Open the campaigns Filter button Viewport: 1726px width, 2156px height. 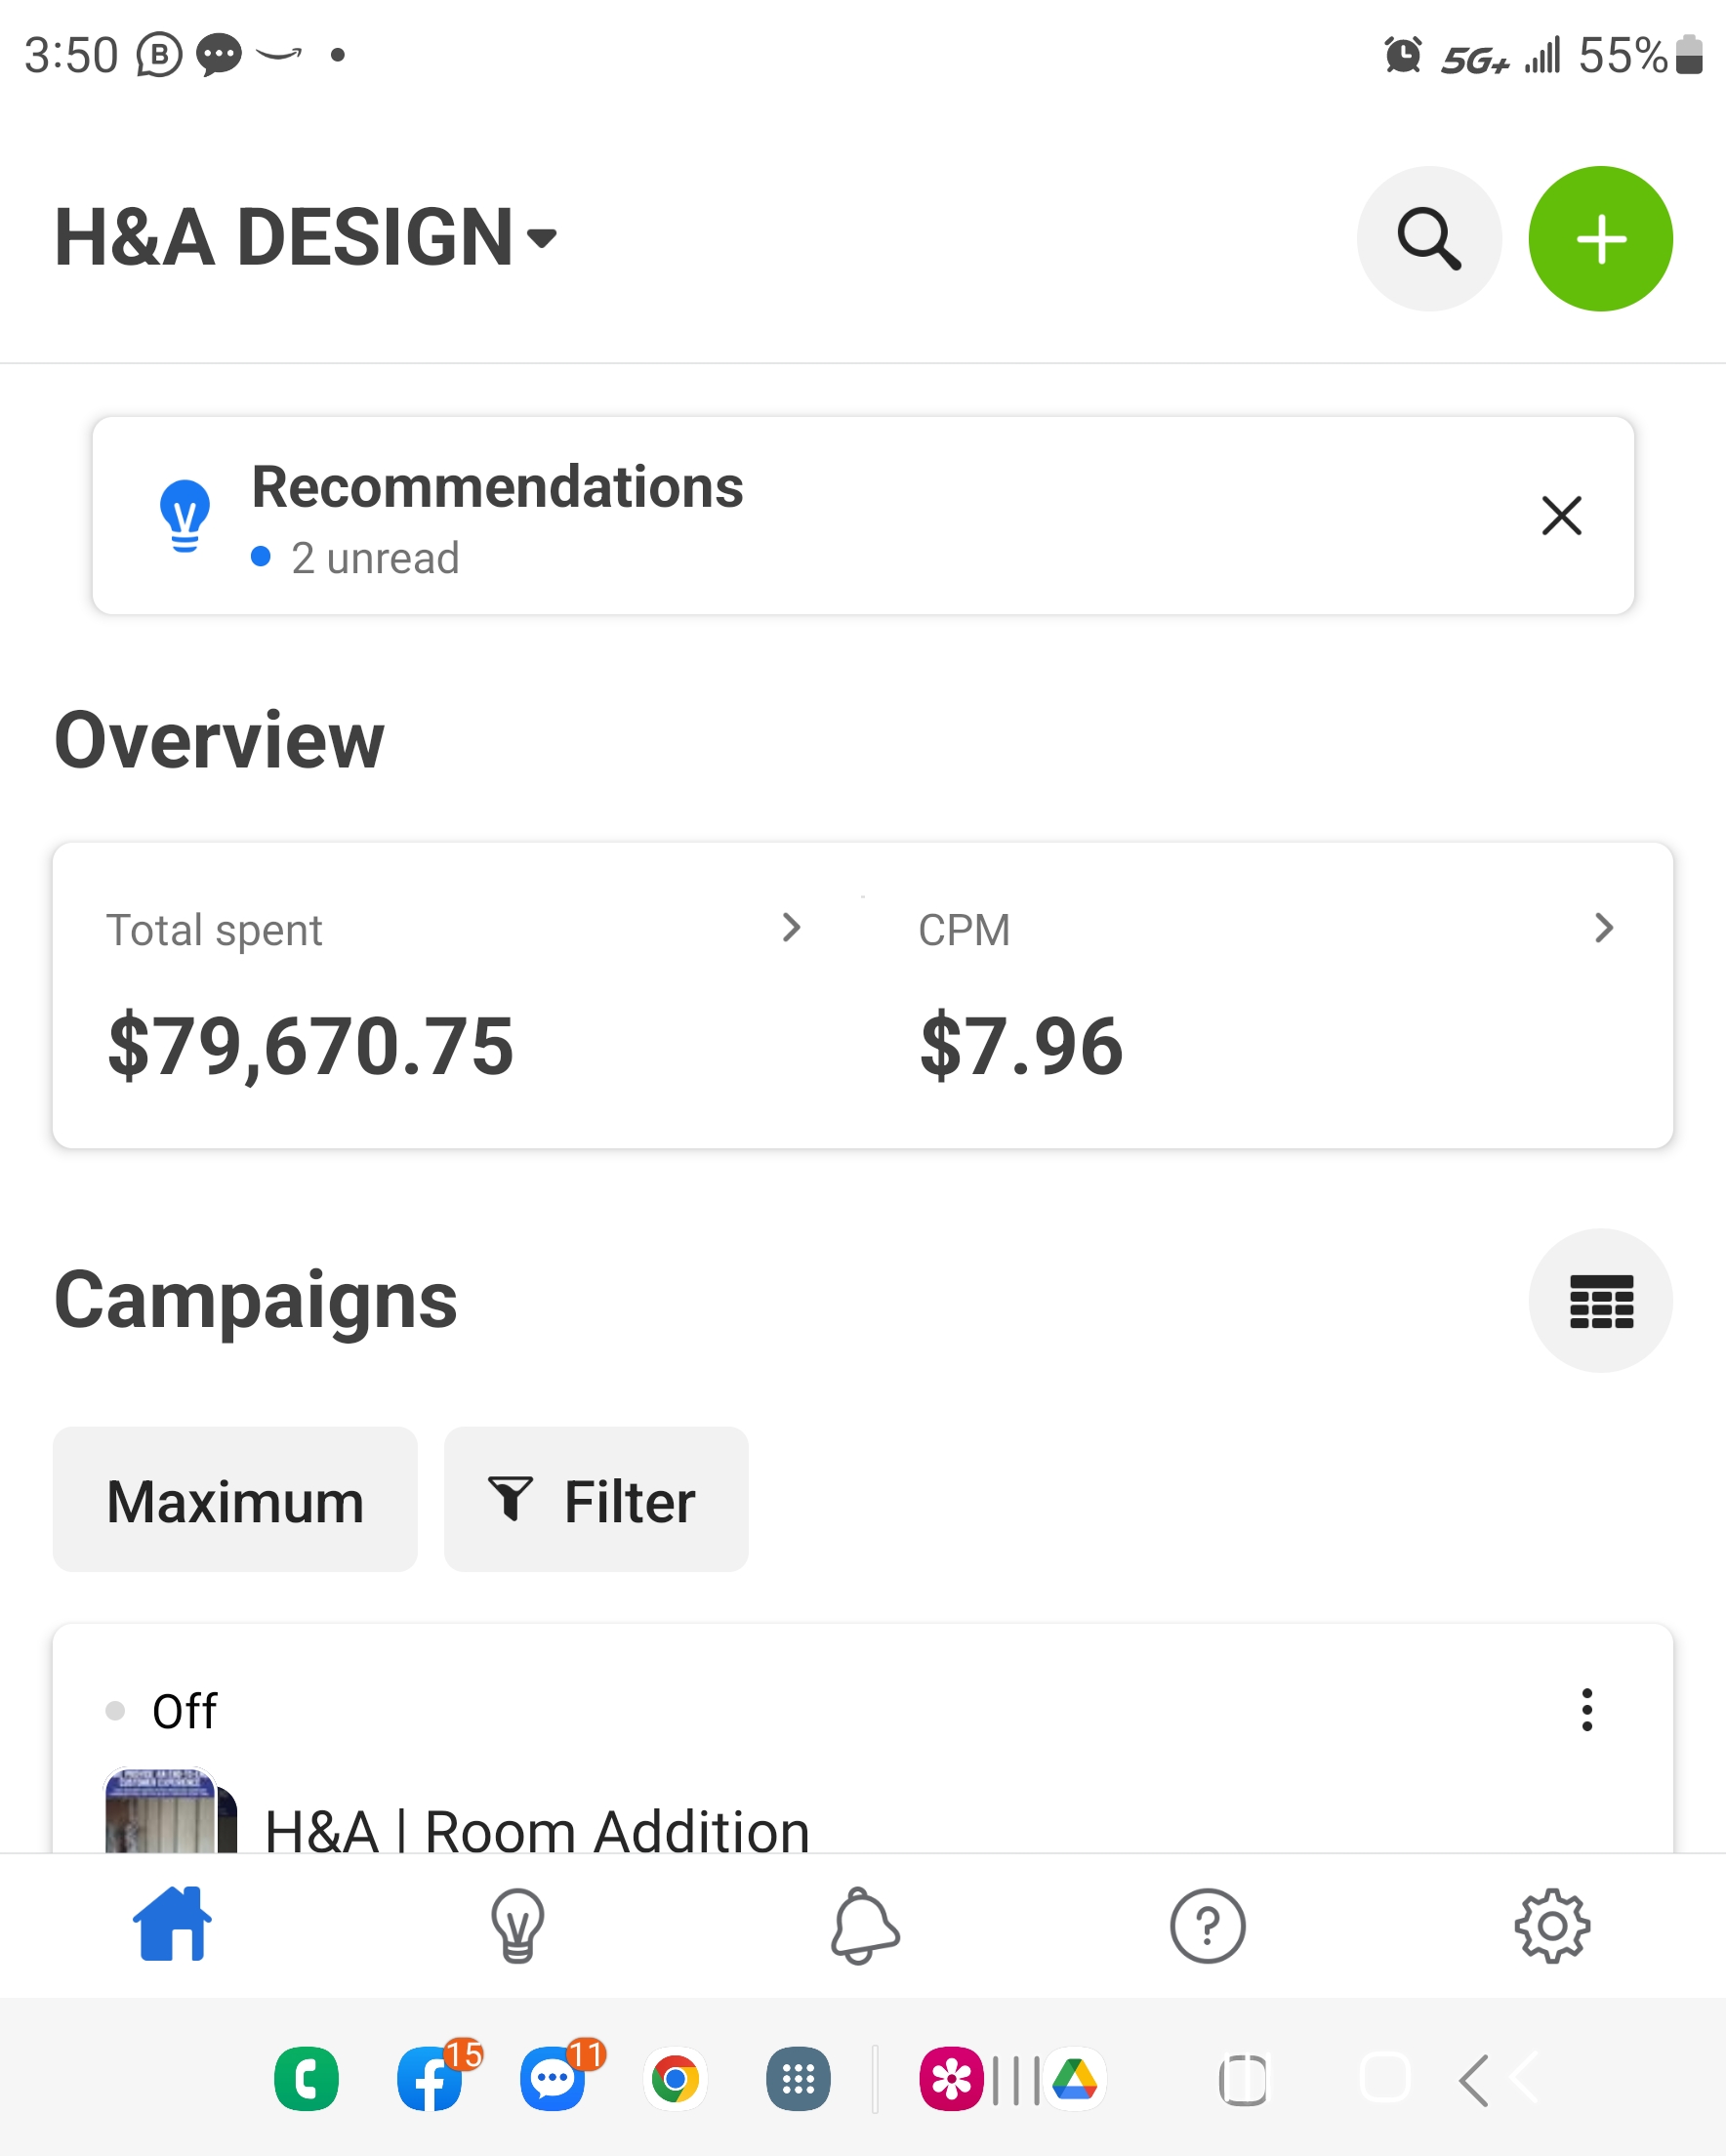tap(596, 1500)
